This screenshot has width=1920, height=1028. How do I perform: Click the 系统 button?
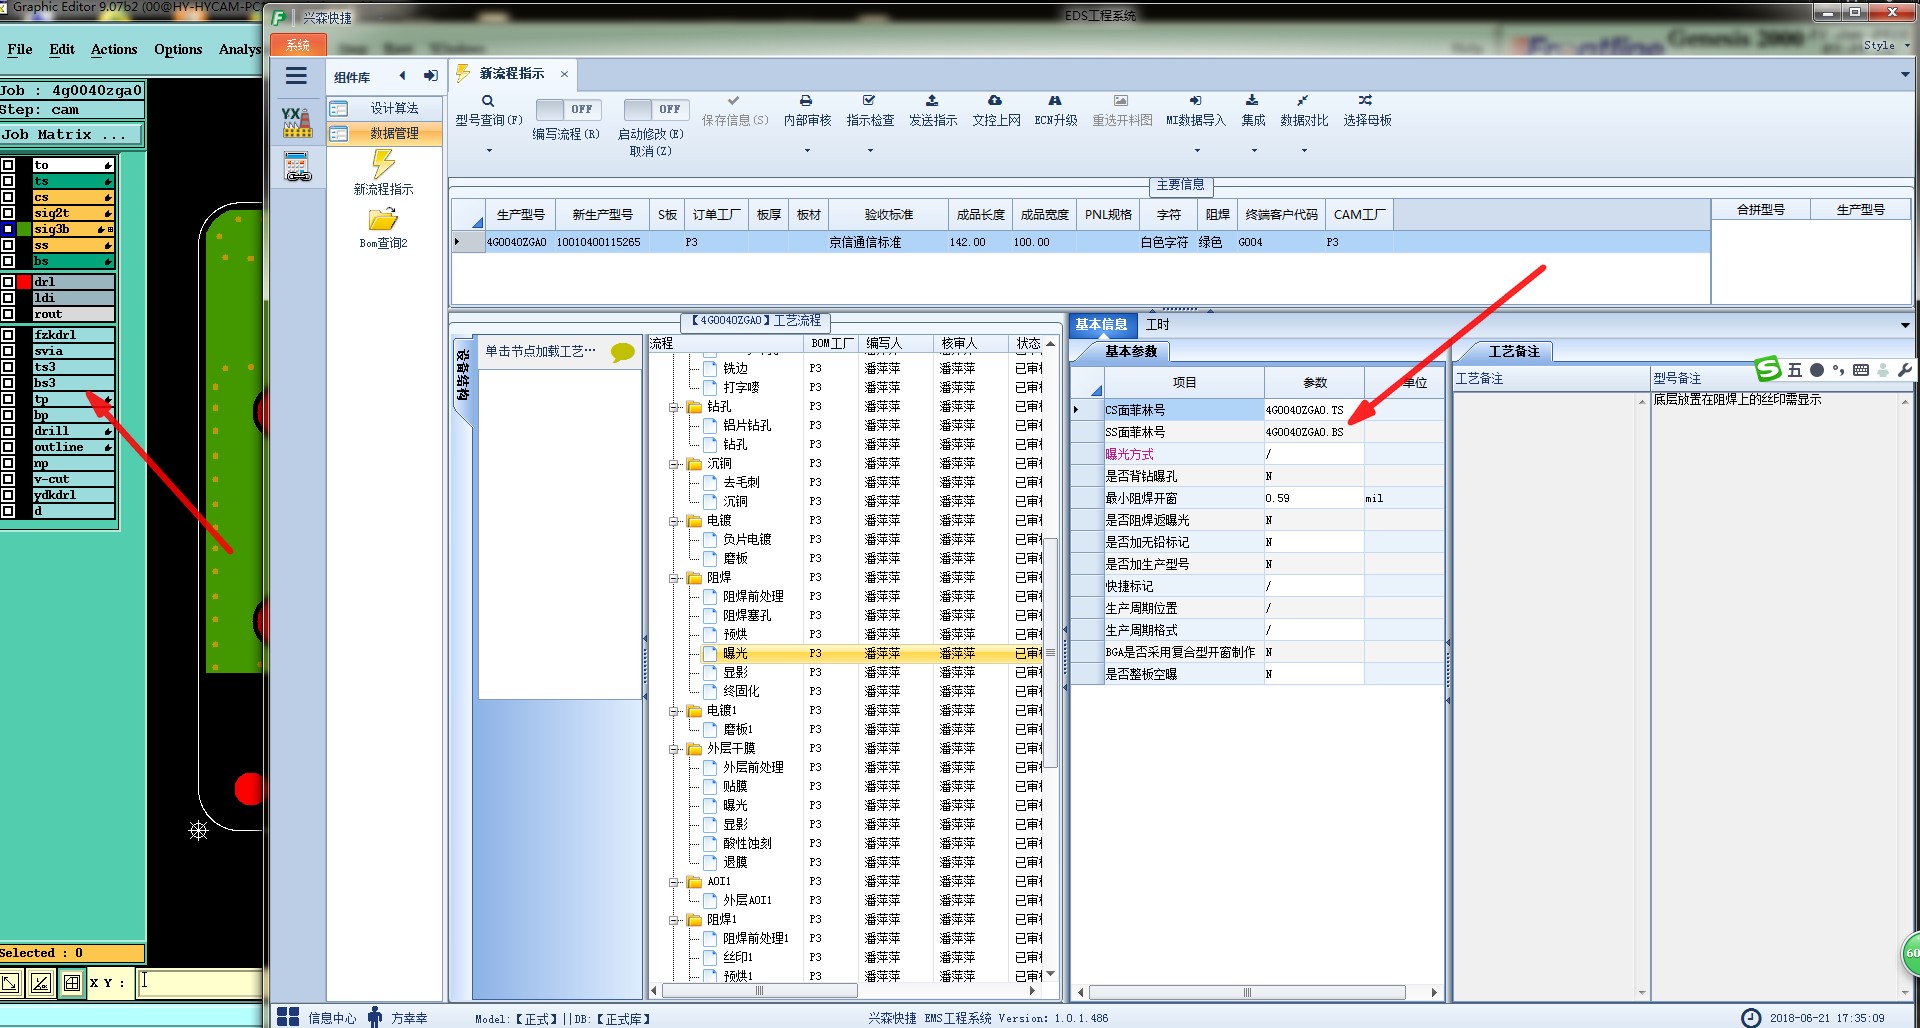coord(298,45)
